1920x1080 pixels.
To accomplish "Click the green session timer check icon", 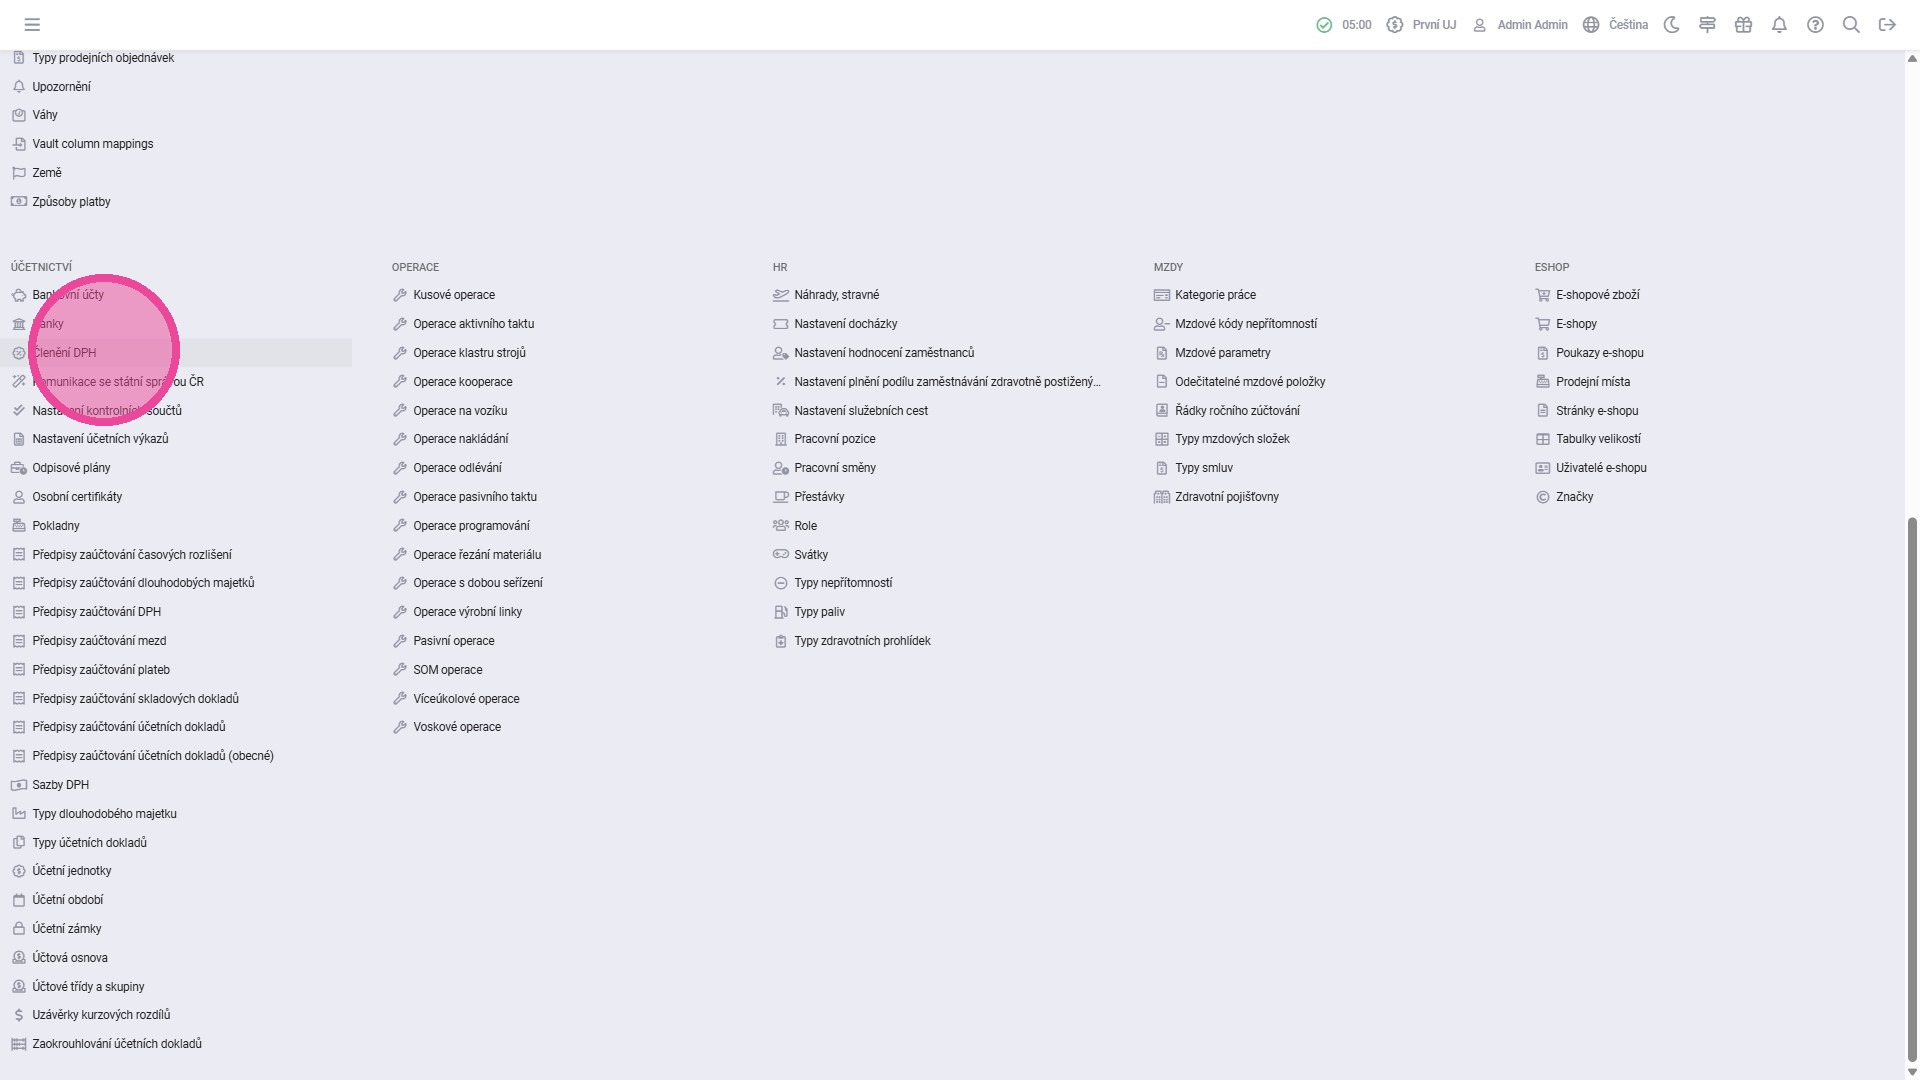I will (1324, 25).
